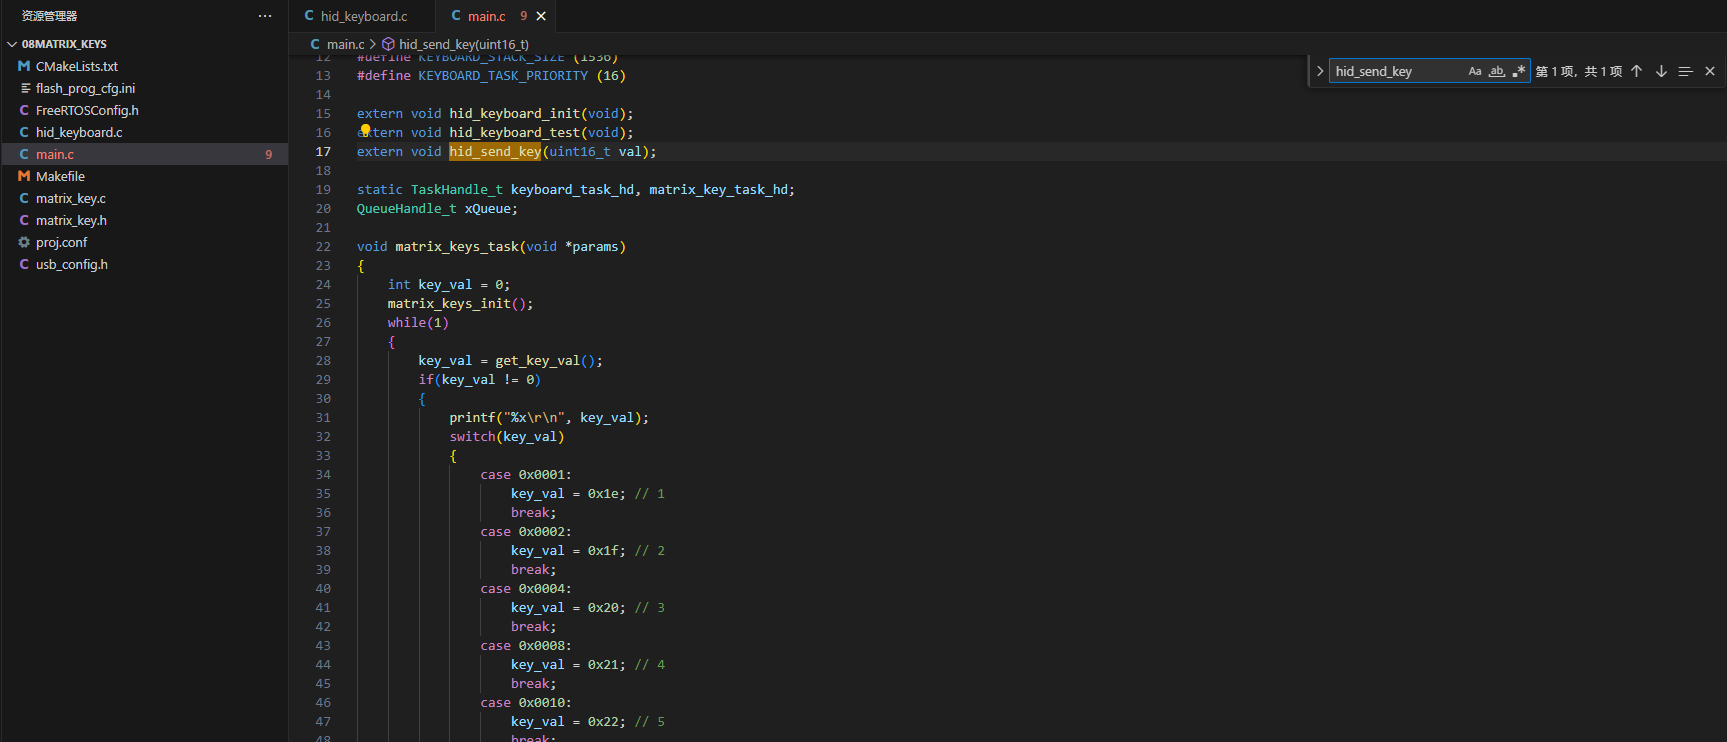Close the find widget
This screenshot has width=1727, height=742.
tap(1710, 71)
